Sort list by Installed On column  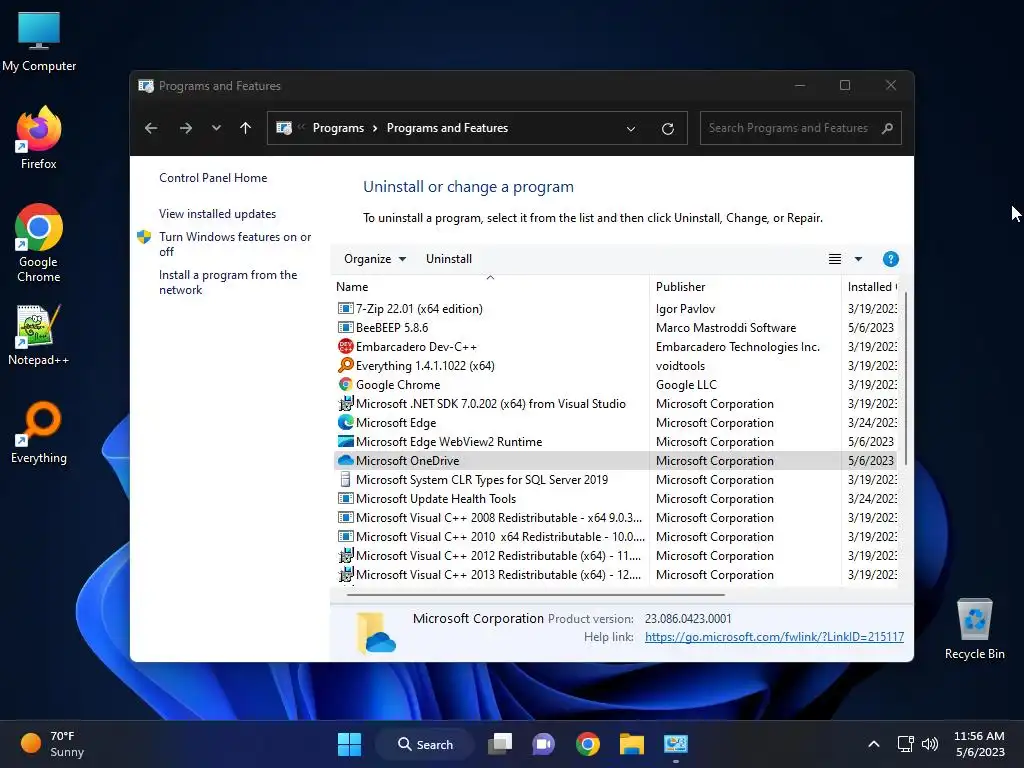tap(871, 287)
